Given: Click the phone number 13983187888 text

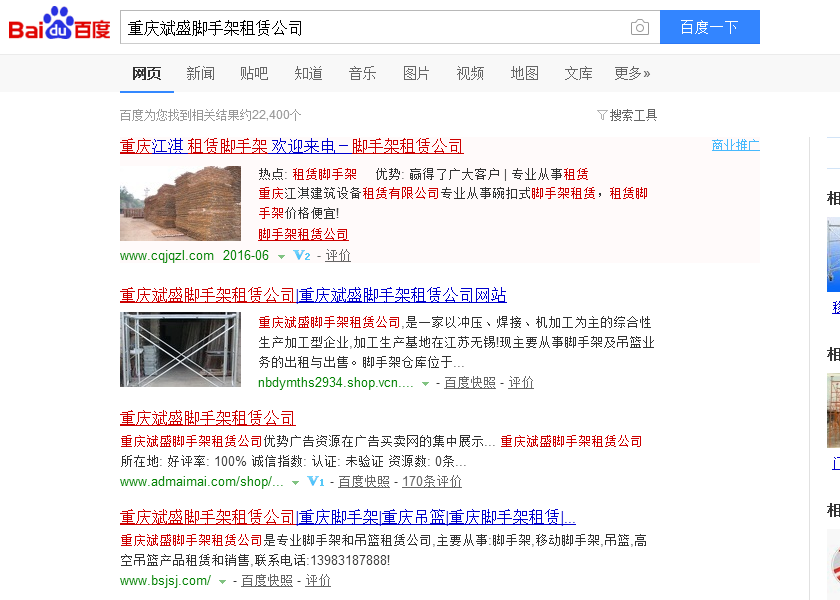Looking at the screenshot, I should click(348, 560).
